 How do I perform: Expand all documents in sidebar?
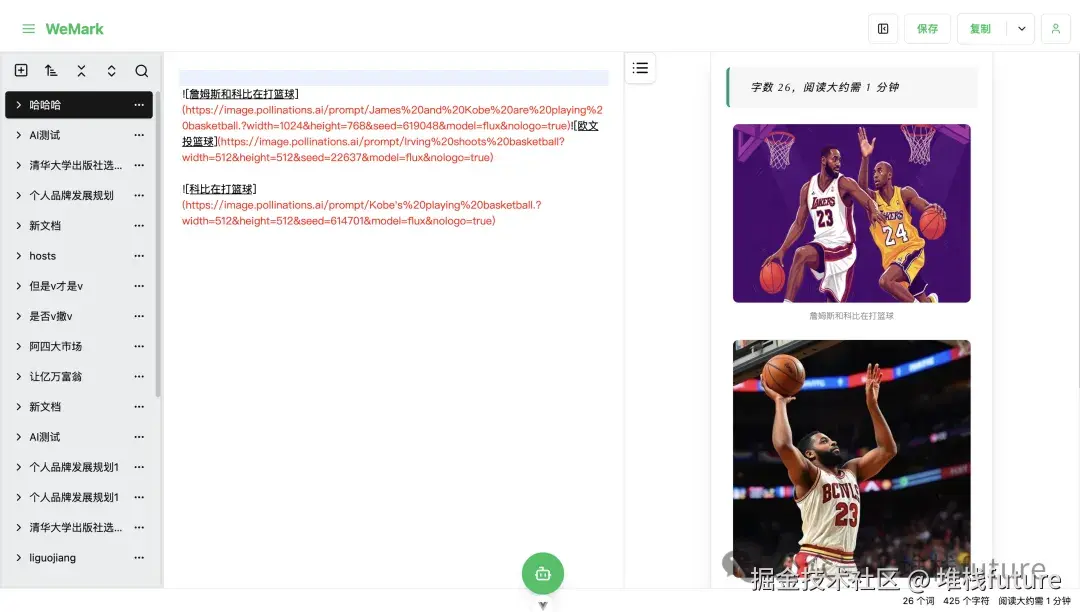112,70
